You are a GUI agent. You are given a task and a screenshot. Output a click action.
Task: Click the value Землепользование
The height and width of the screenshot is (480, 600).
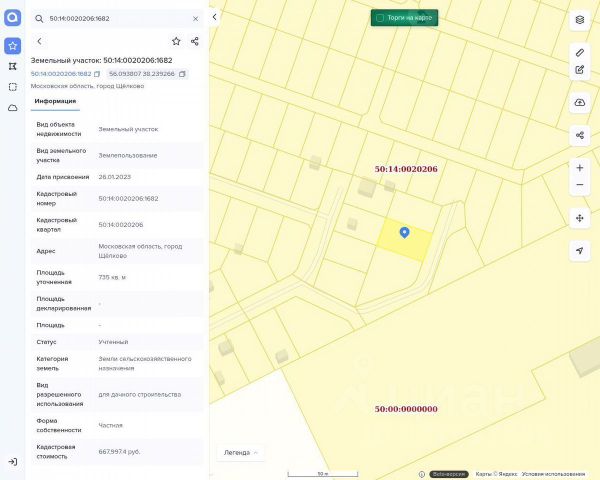coord(128,155)
